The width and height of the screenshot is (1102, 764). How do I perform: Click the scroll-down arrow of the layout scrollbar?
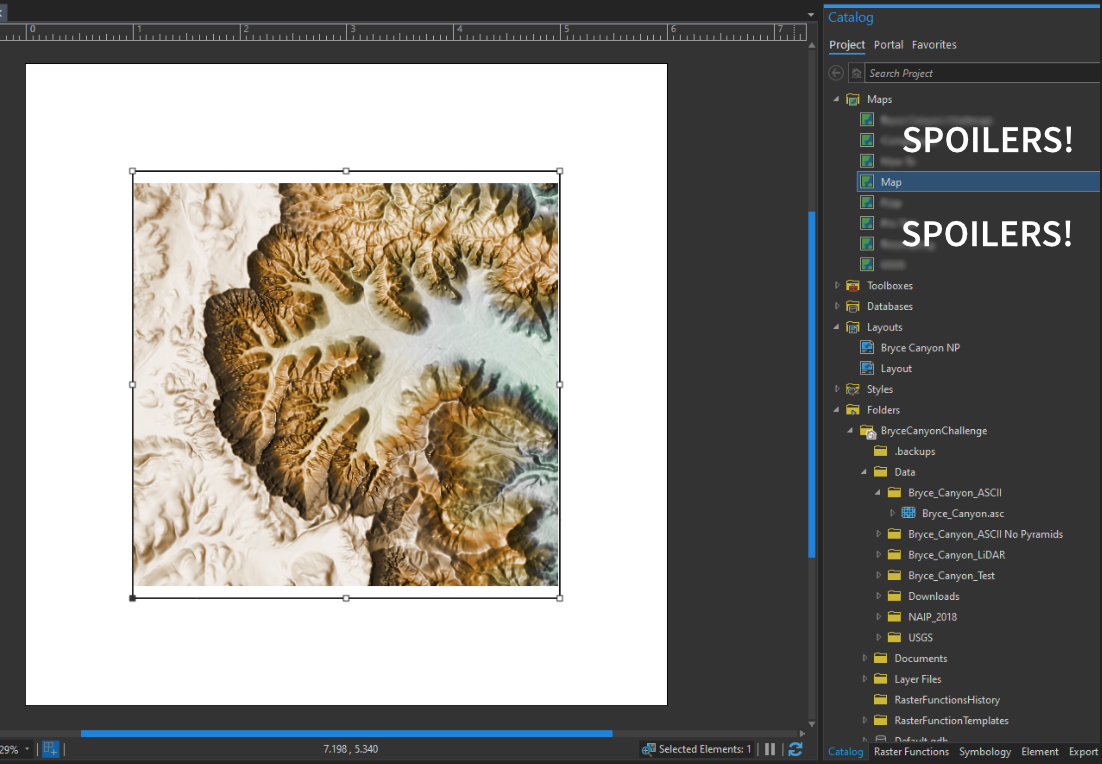click(812, 723)
